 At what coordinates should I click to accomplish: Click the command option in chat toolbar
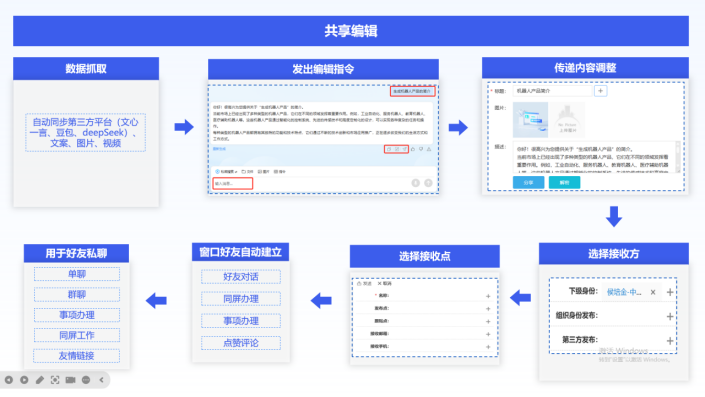[x=280, y=172]
